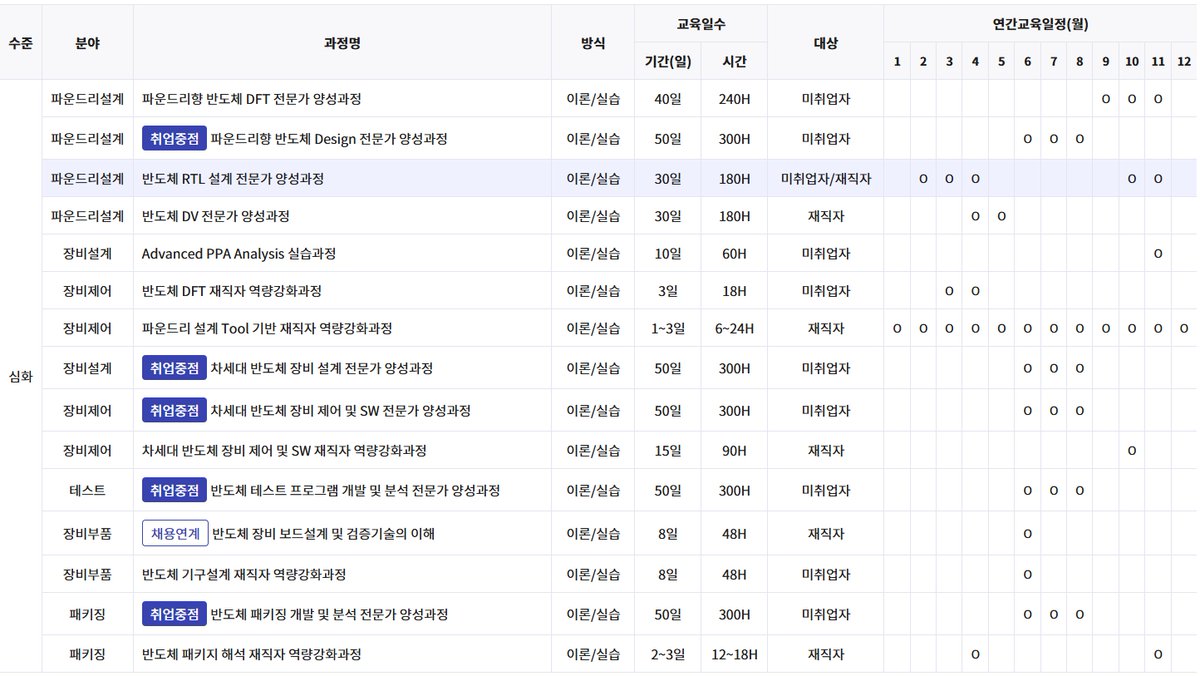Open 차세대 반도체 장비 설계 전문가 양성과정
This screenshot has width=1200, height=676.
coord(322,368)
